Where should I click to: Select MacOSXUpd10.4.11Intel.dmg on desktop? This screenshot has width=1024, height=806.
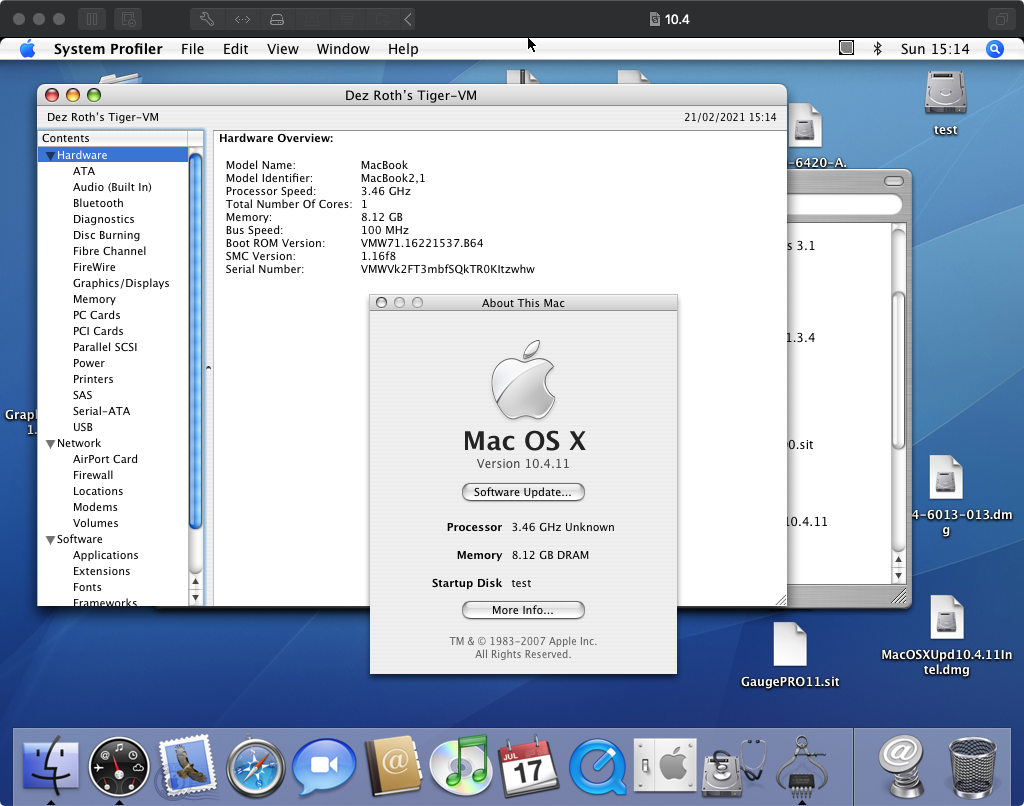pos(946,636)
